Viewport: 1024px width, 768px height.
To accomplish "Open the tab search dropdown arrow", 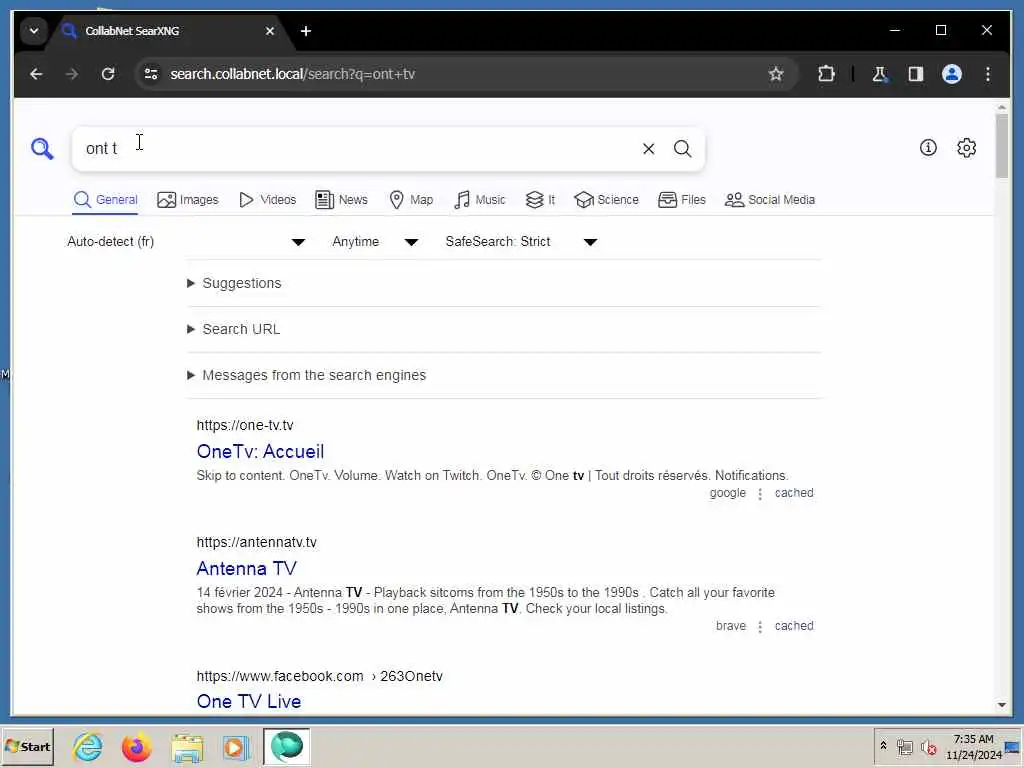I will [x=34, y=31].
